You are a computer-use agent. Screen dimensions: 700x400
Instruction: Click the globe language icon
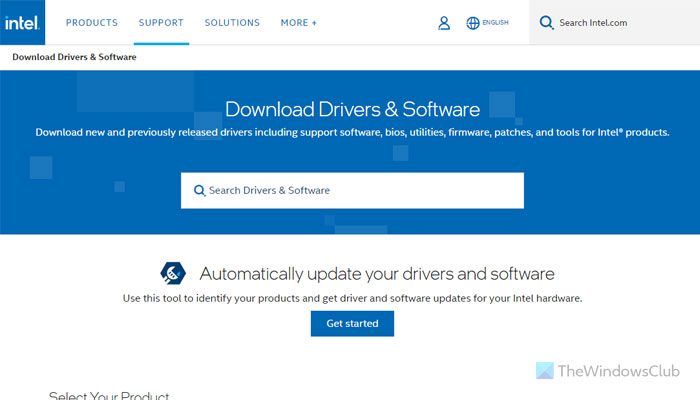[x=472, y=23]
